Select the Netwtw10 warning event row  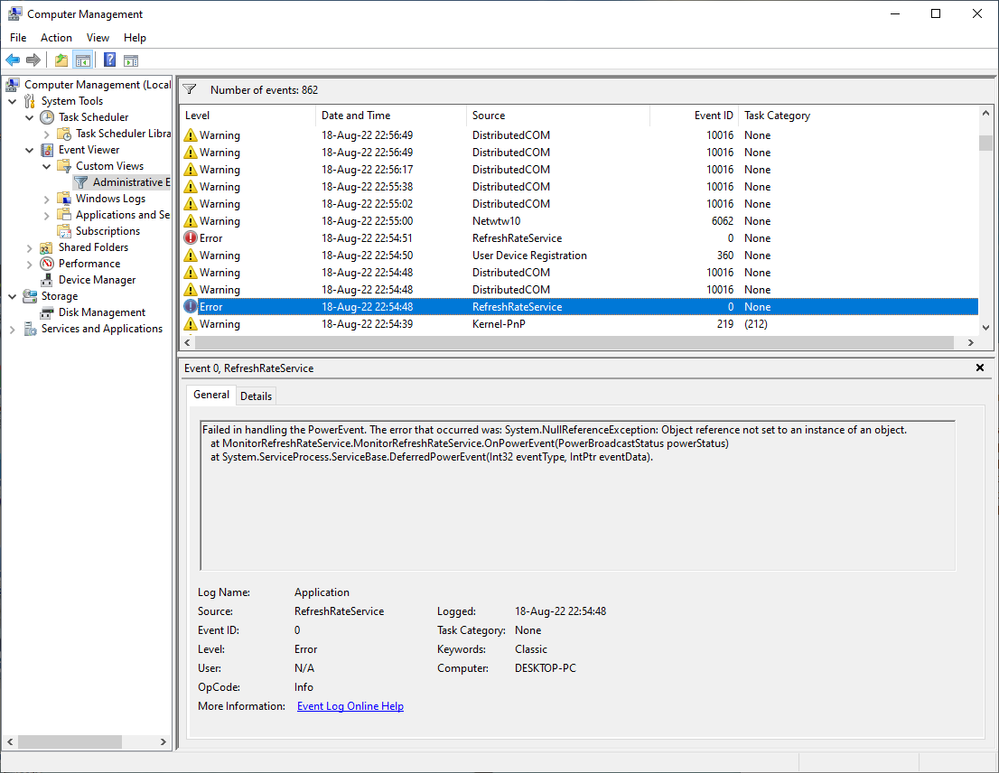point(580,221)
